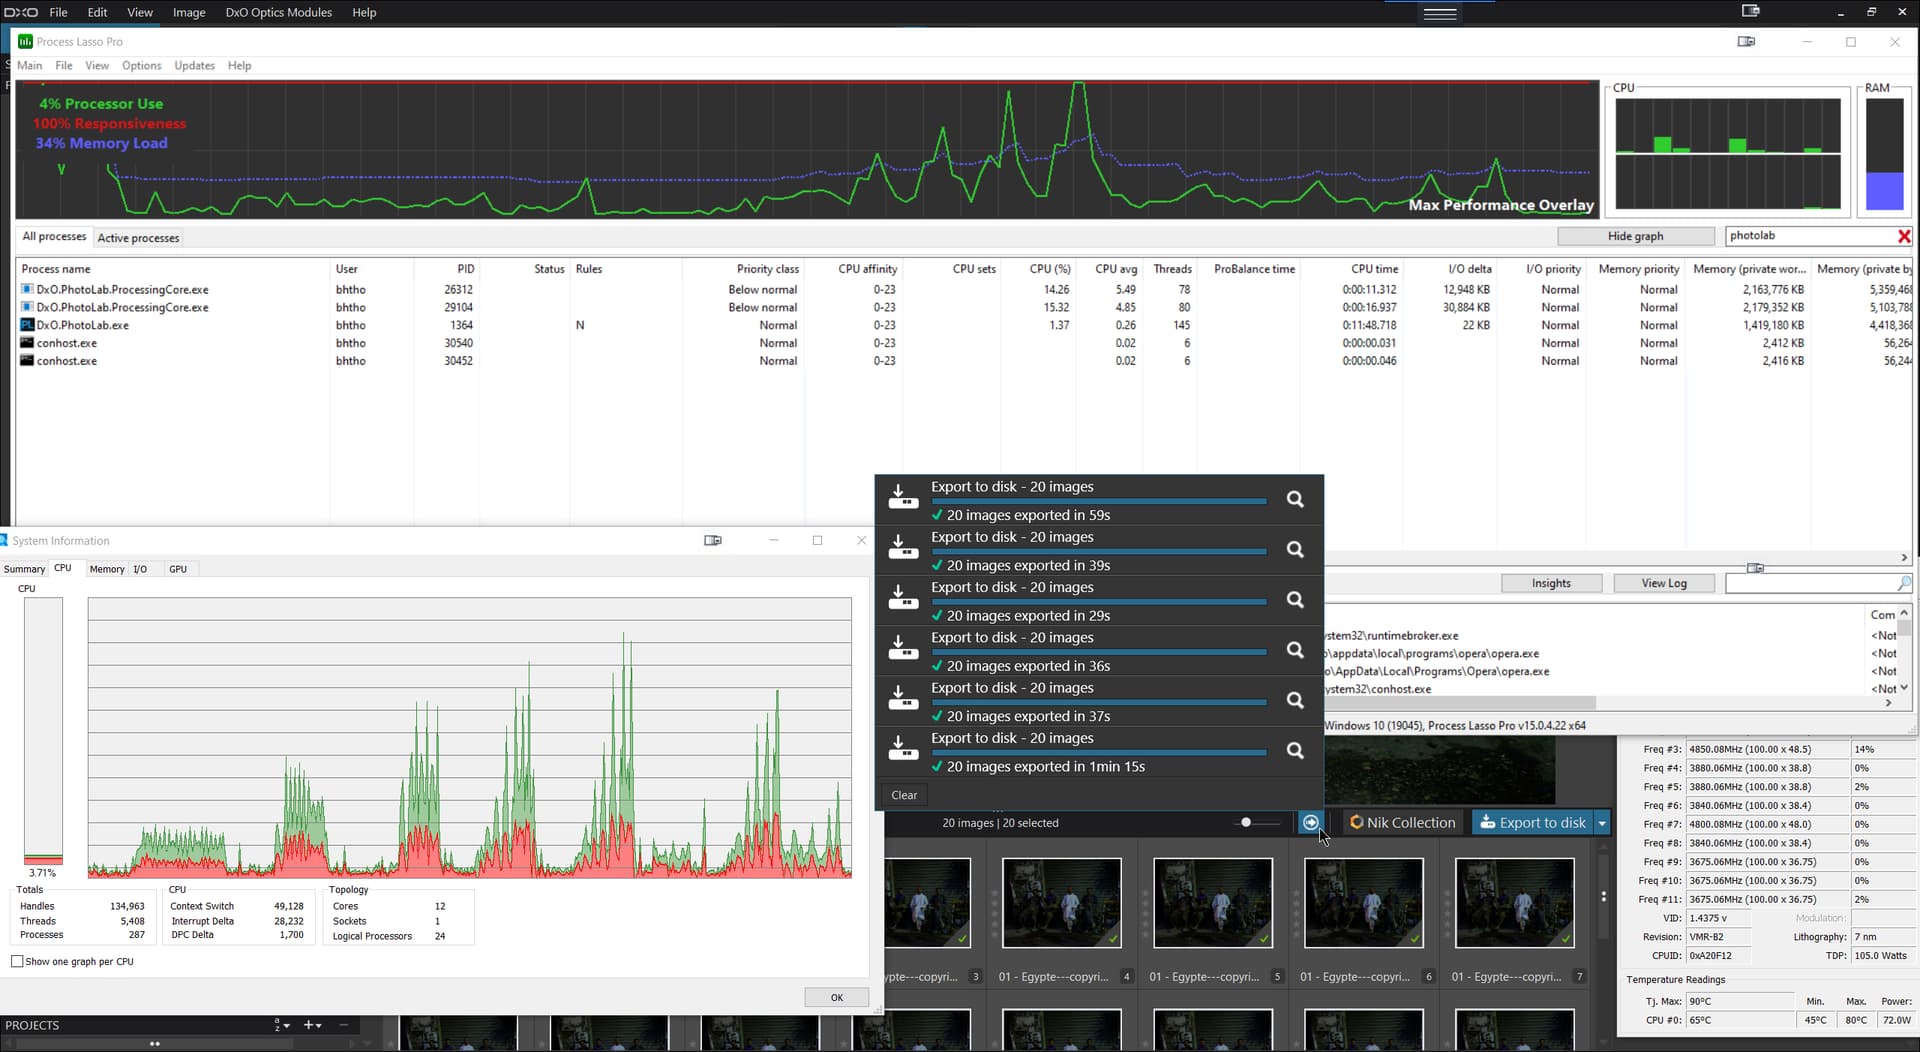The width and height of the screenshot is (1920, 1052).
Task: Click Process Lasso compact view icon
Action: 1746,41
